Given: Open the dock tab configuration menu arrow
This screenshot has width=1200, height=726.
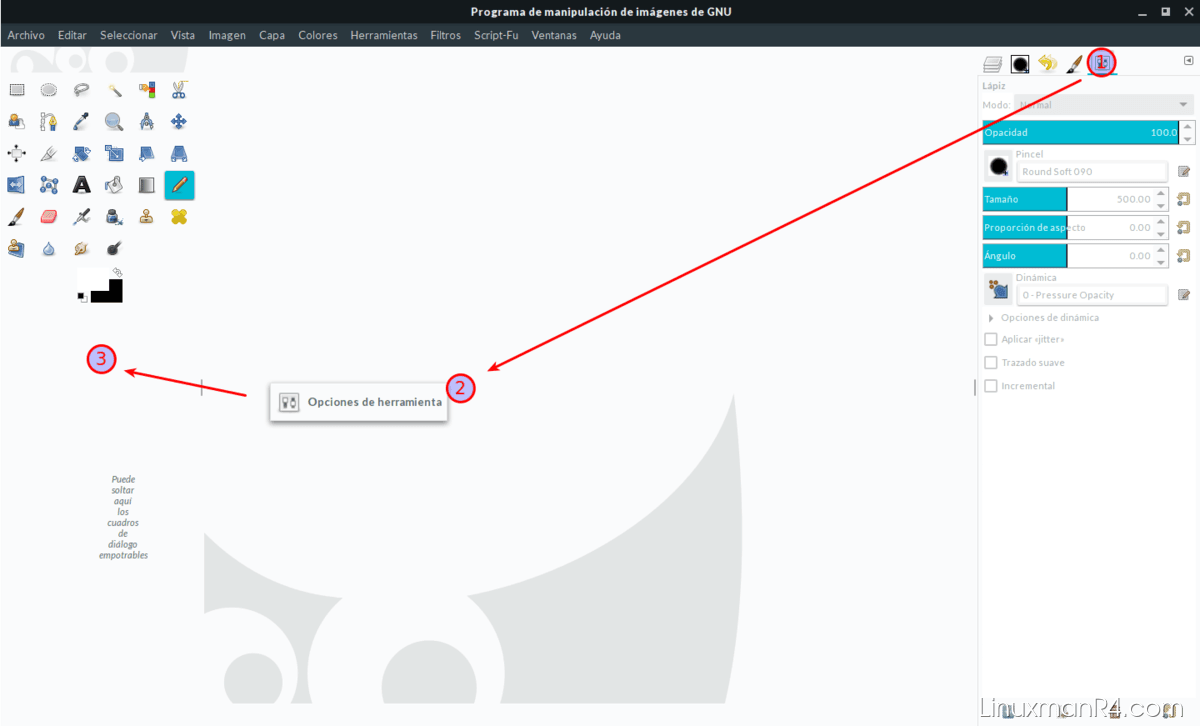Looking at the screenshot, I should [1187, 60].
